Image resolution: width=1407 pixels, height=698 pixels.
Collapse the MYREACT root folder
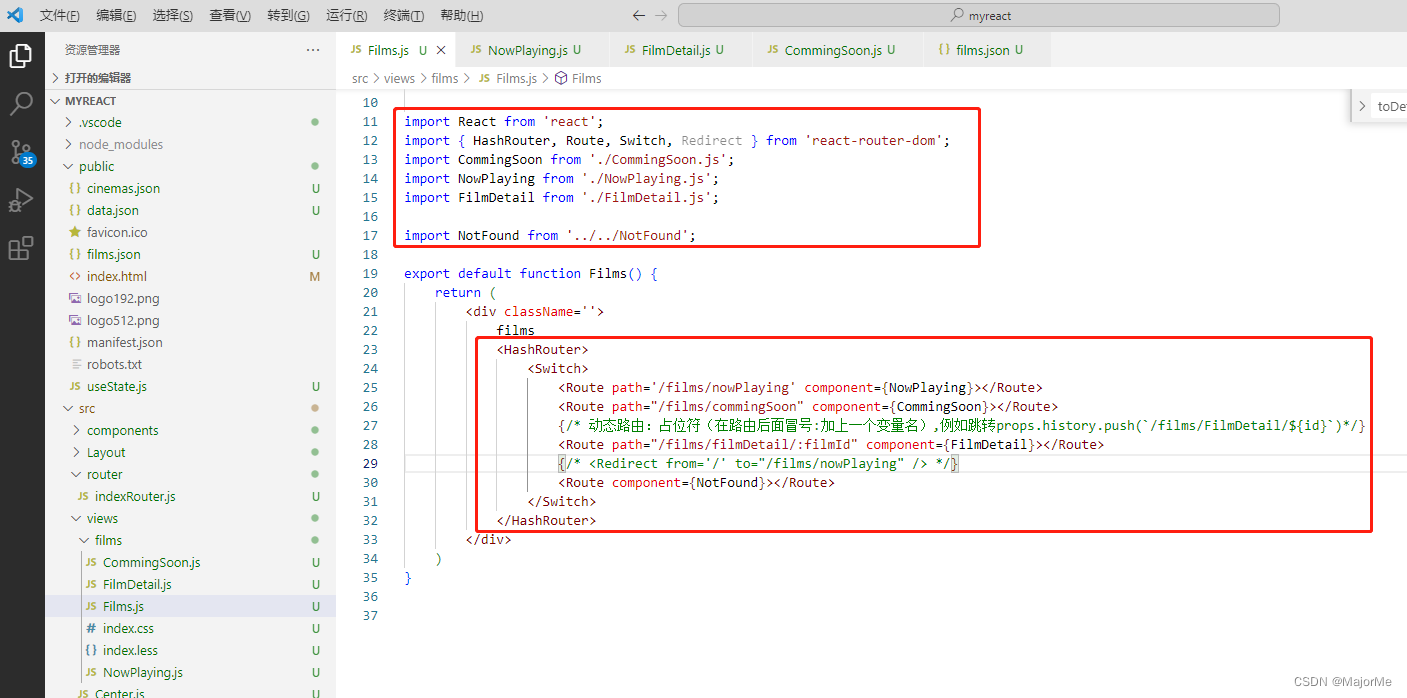[x=190, y=101]
